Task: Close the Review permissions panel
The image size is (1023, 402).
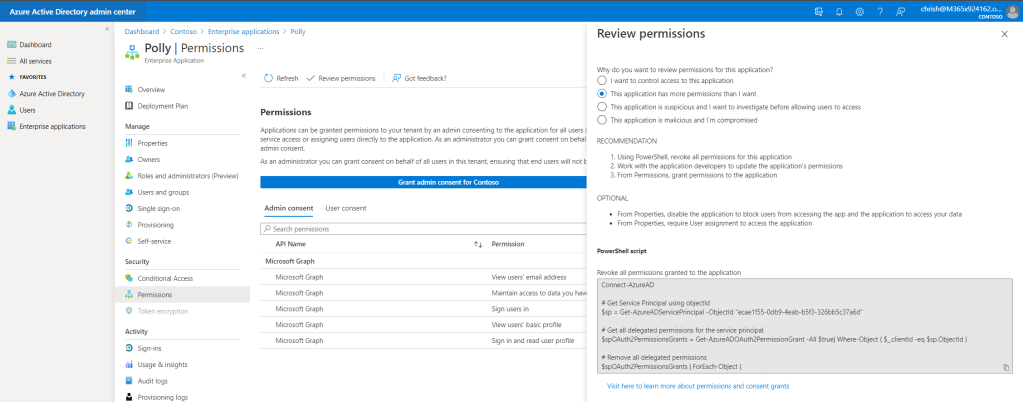Action: click(1004, 34)
